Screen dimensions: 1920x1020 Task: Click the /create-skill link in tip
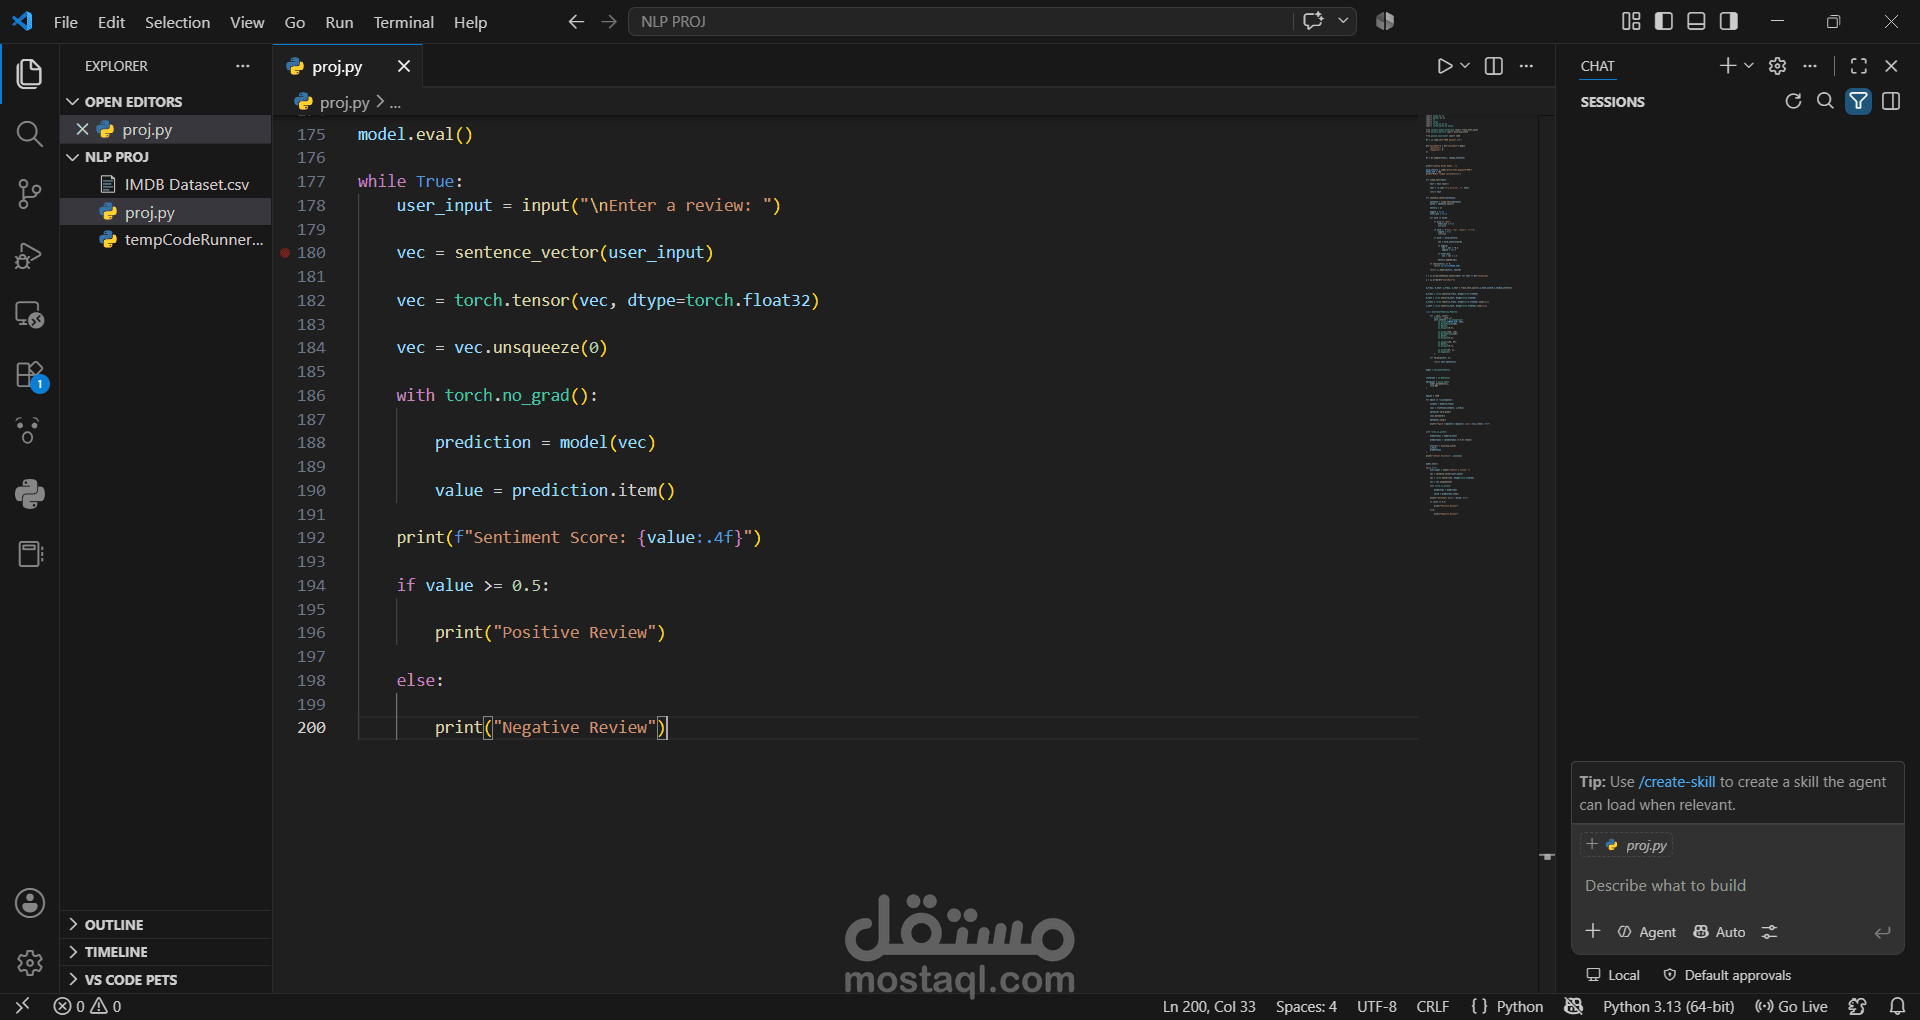(1677, 782)
